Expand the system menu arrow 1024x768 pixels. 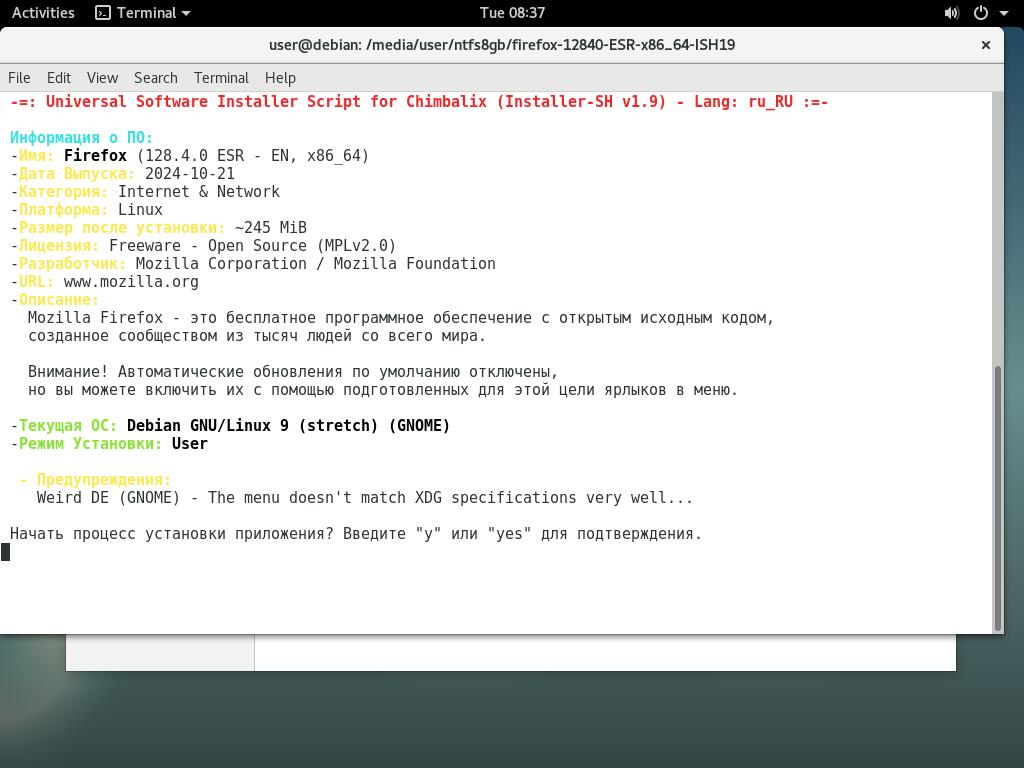tap(1004, 13)
